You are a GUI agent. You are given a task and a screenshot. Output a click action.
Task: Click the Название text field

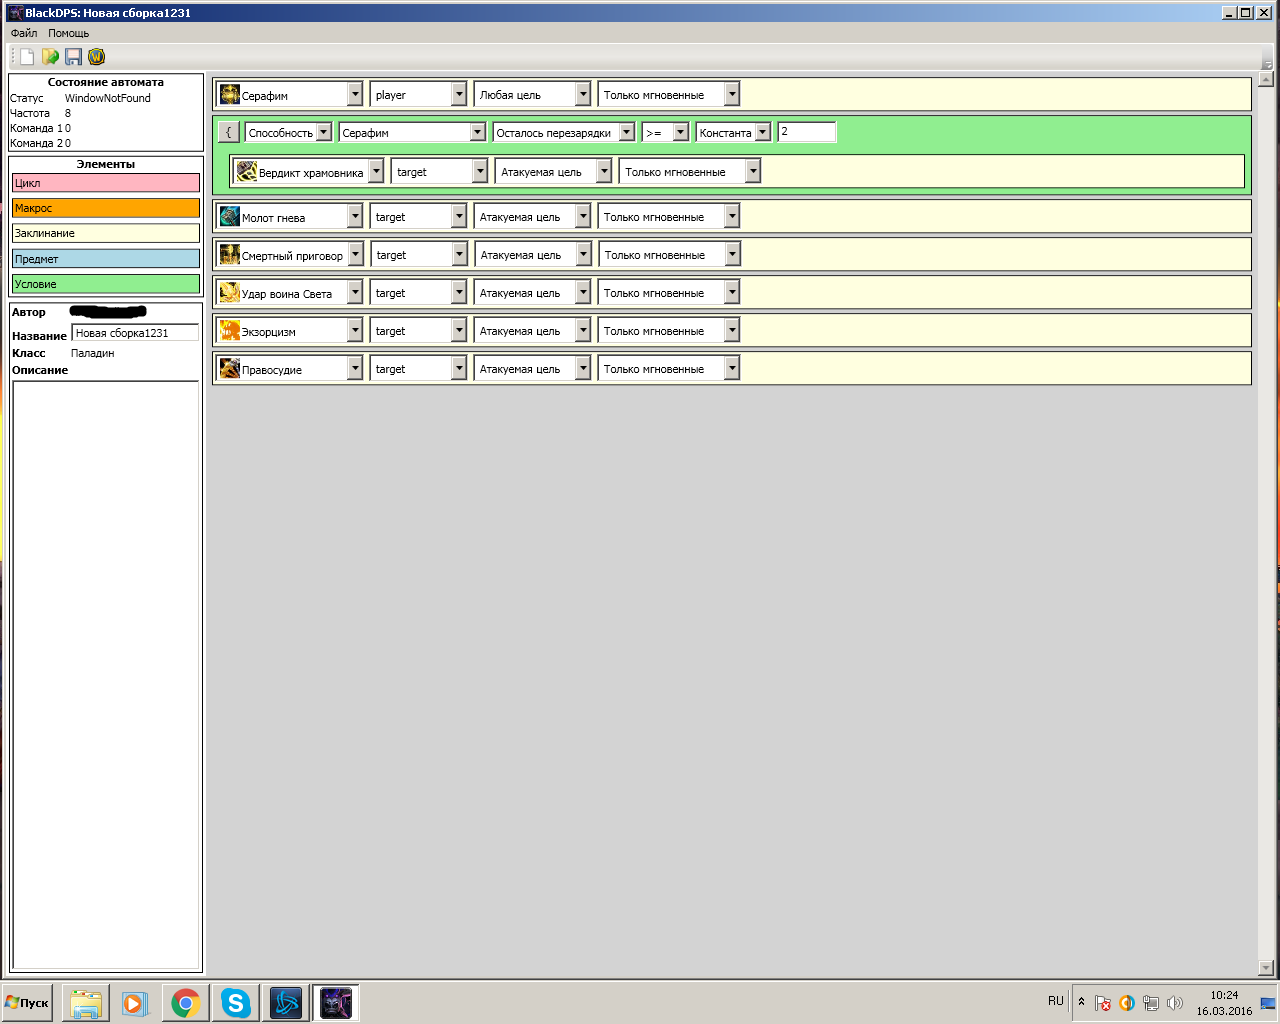[136, 333]
